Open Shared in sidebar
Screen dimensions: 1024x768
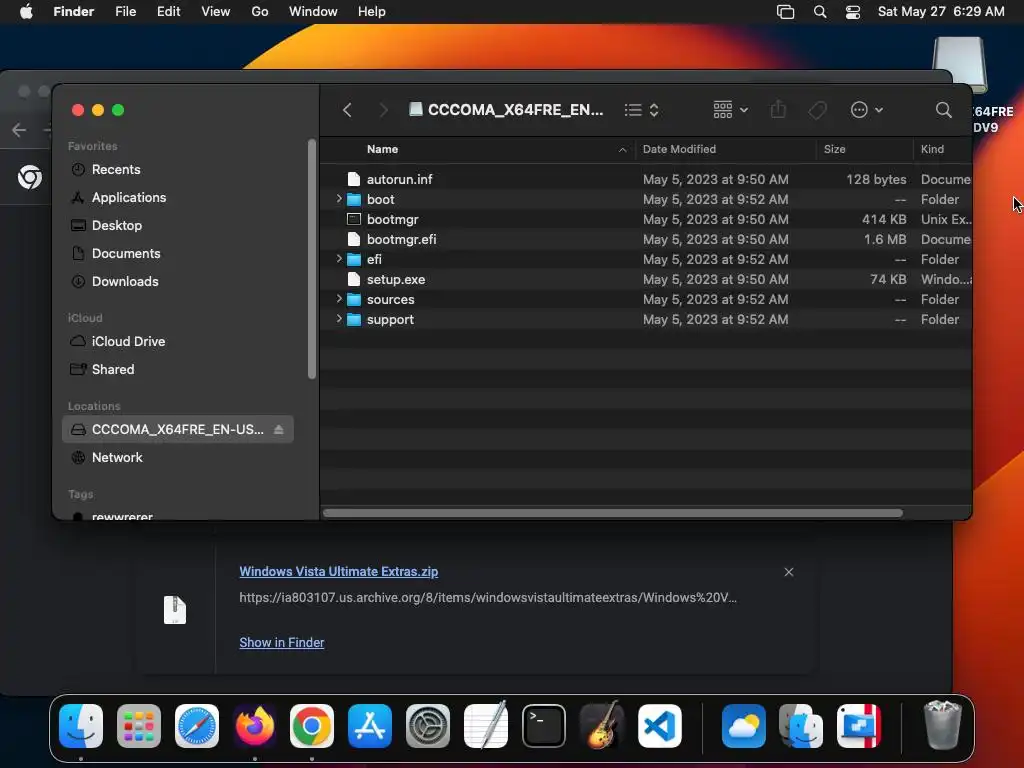click(x=112, y=370)
